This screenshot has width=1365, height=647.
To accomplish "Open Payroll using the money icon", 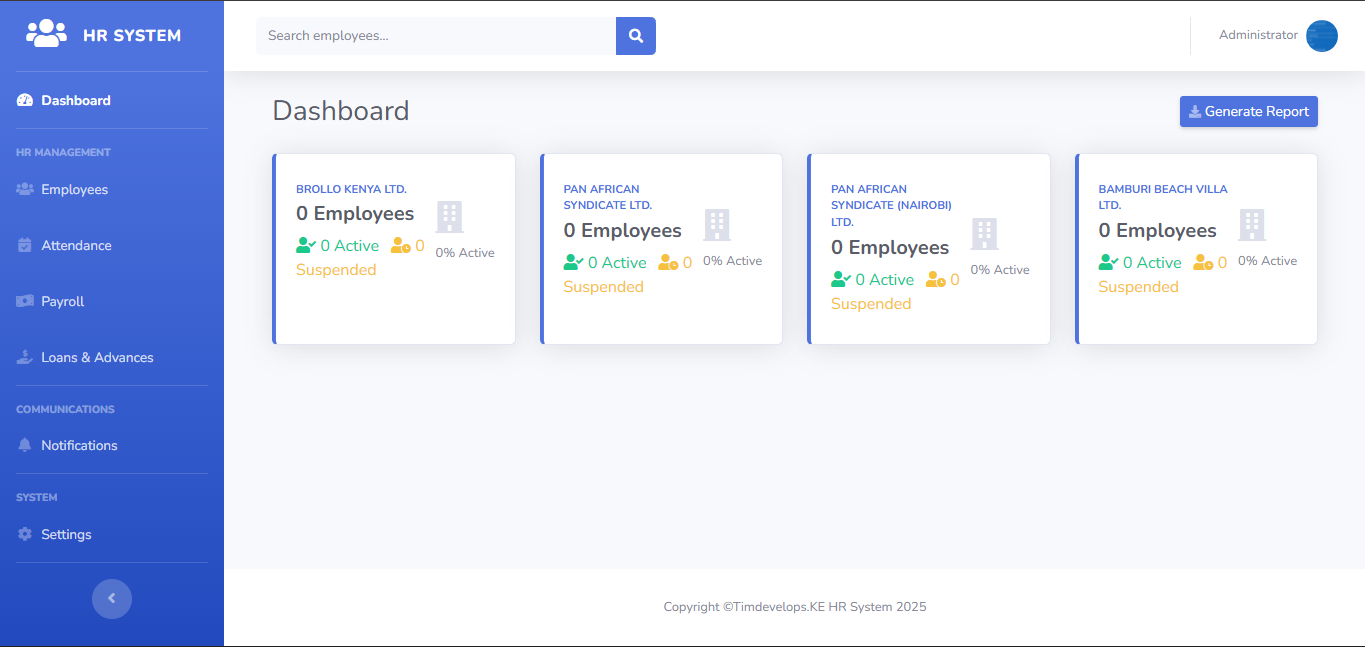I will pos(23,301).
